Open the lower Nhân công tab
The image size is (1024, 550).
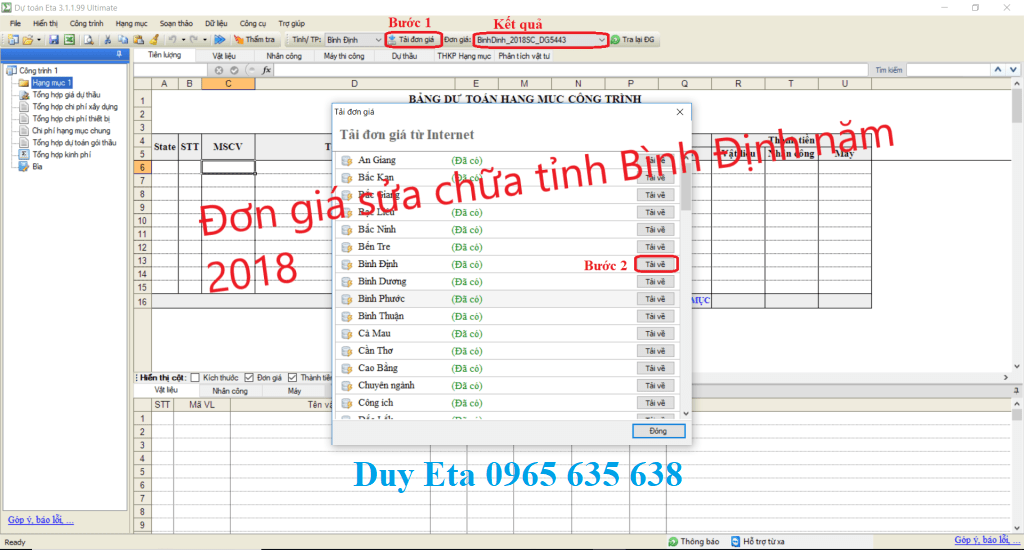click(230, 391)
